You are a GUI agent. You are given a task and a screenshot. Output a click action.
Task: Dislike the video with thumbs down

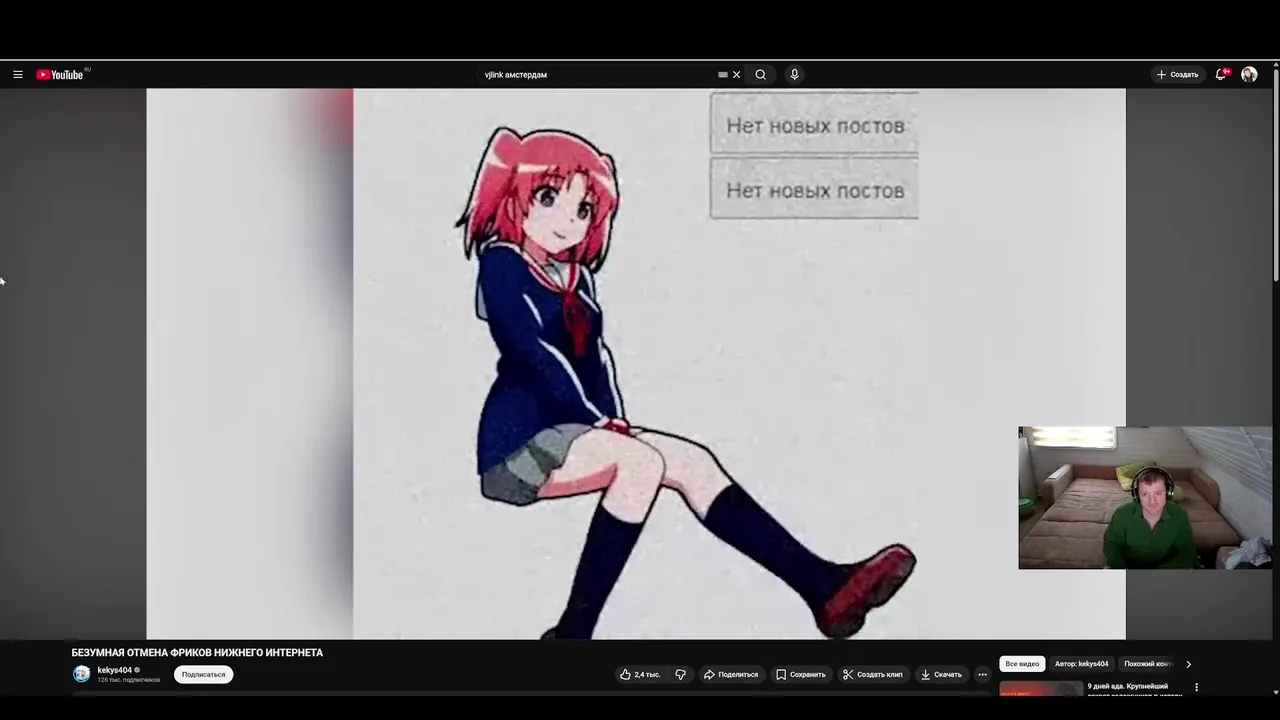681,675
